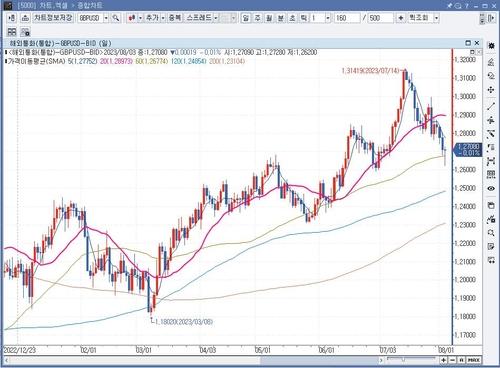Click the grid layout icon under toolbar
The image size is (500, 368).
click(12, 32)
